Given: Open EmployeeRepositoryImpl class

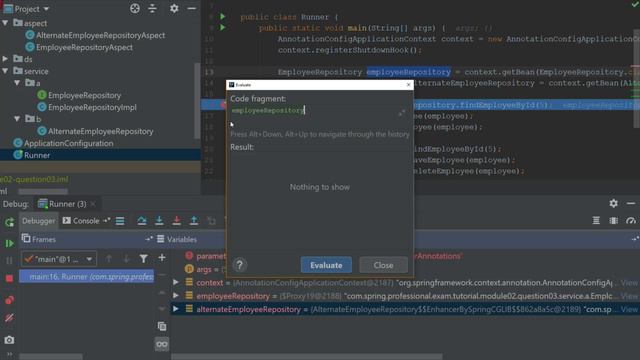Looking at the screenshot, I should click(92, 107).
